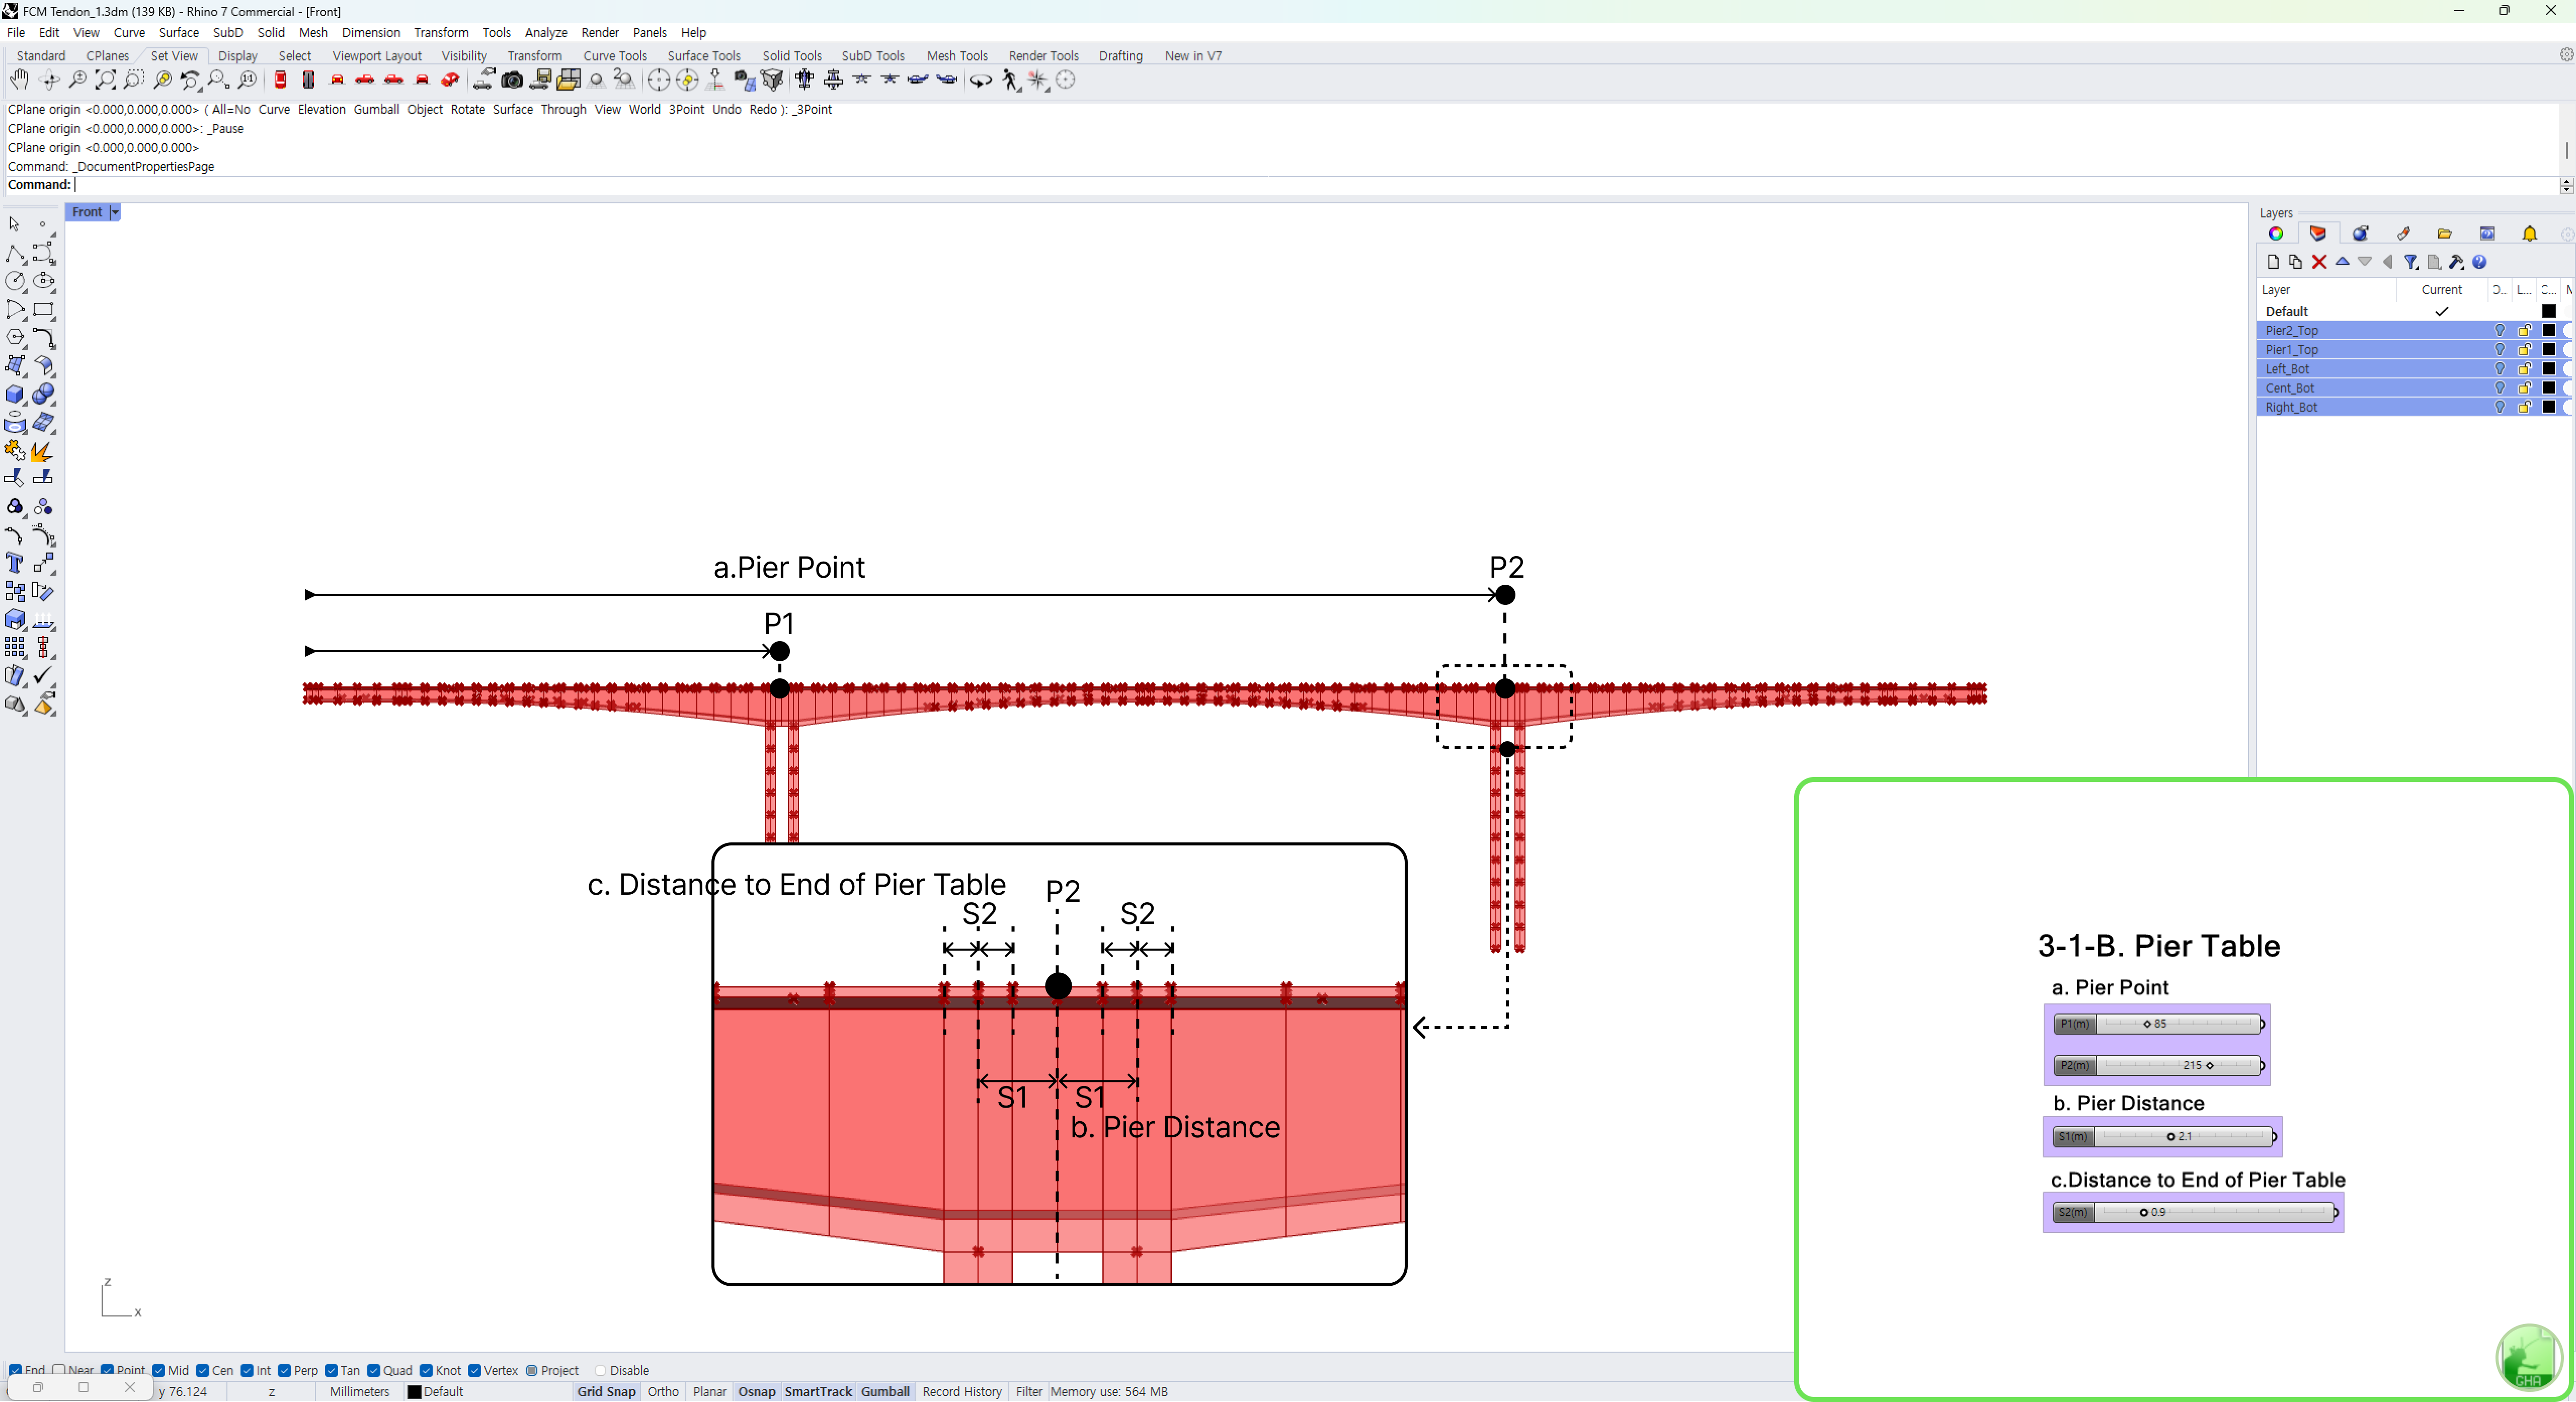Screen dimensions: 2576x1402
Task: Open the Front viewport dropdown arrow
Action: coord(115,212)
